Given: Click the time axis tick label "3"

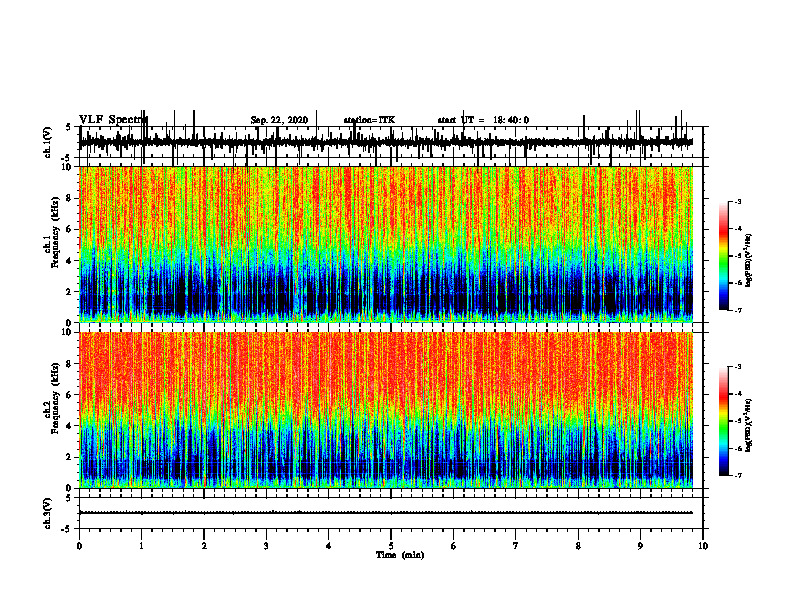Looking at the screenshot, I should tap(266, 546).
